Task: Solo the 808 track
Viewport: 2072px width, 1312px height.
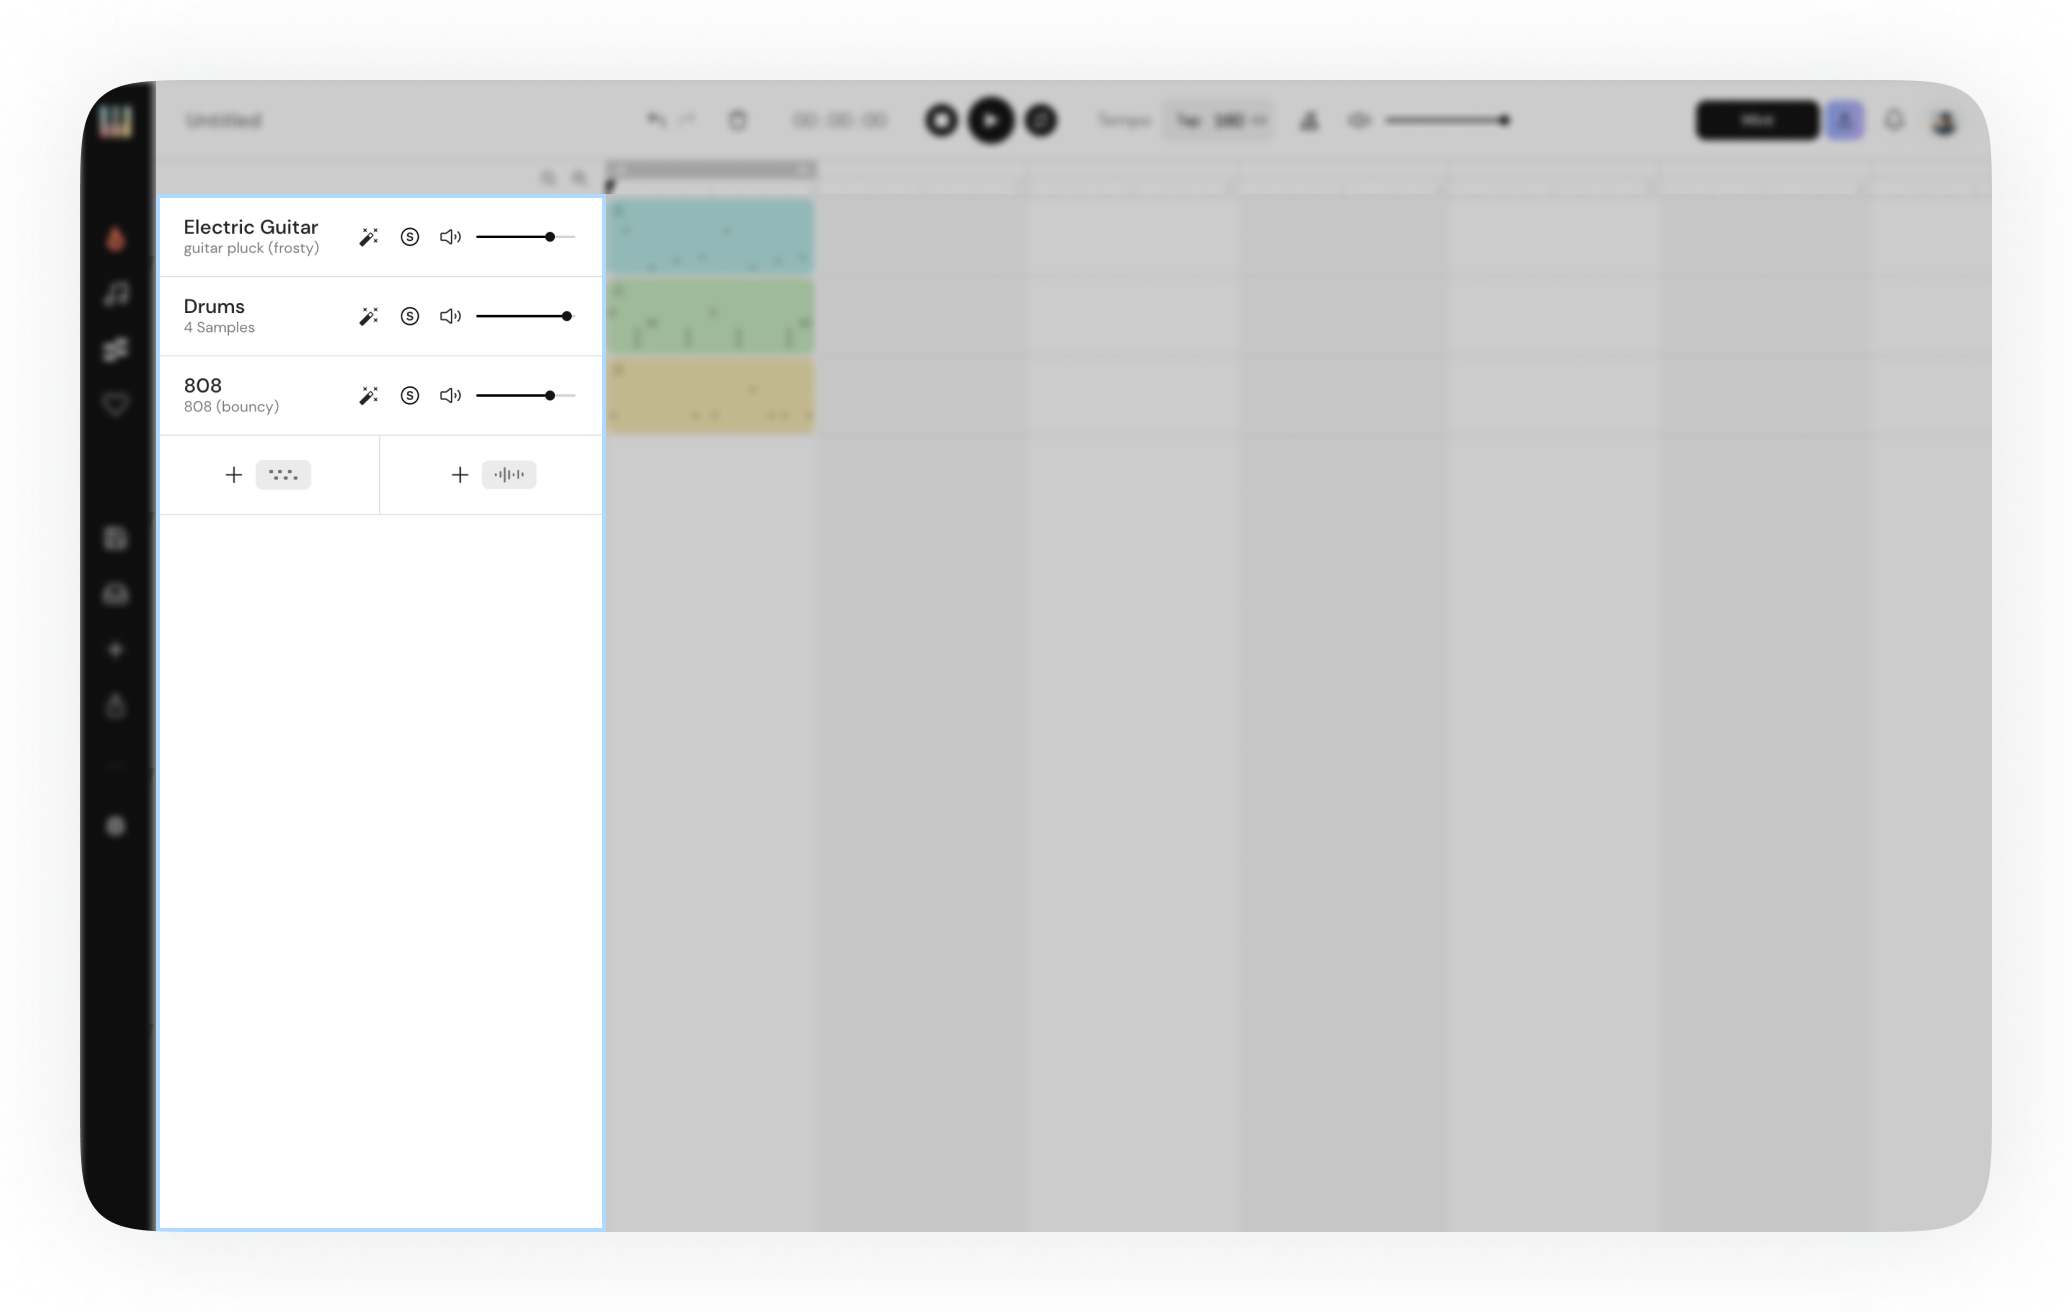Action: click(x=409, y=396)
